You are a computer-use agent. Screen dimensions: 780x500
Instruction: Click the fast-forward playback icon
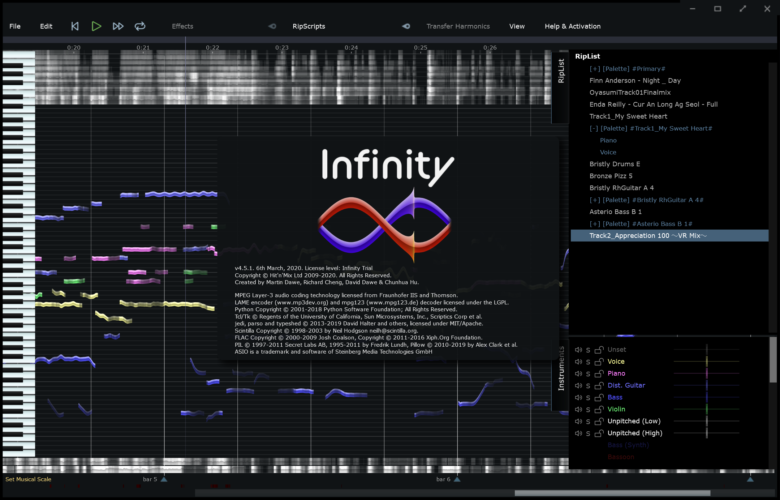(118, 26)
